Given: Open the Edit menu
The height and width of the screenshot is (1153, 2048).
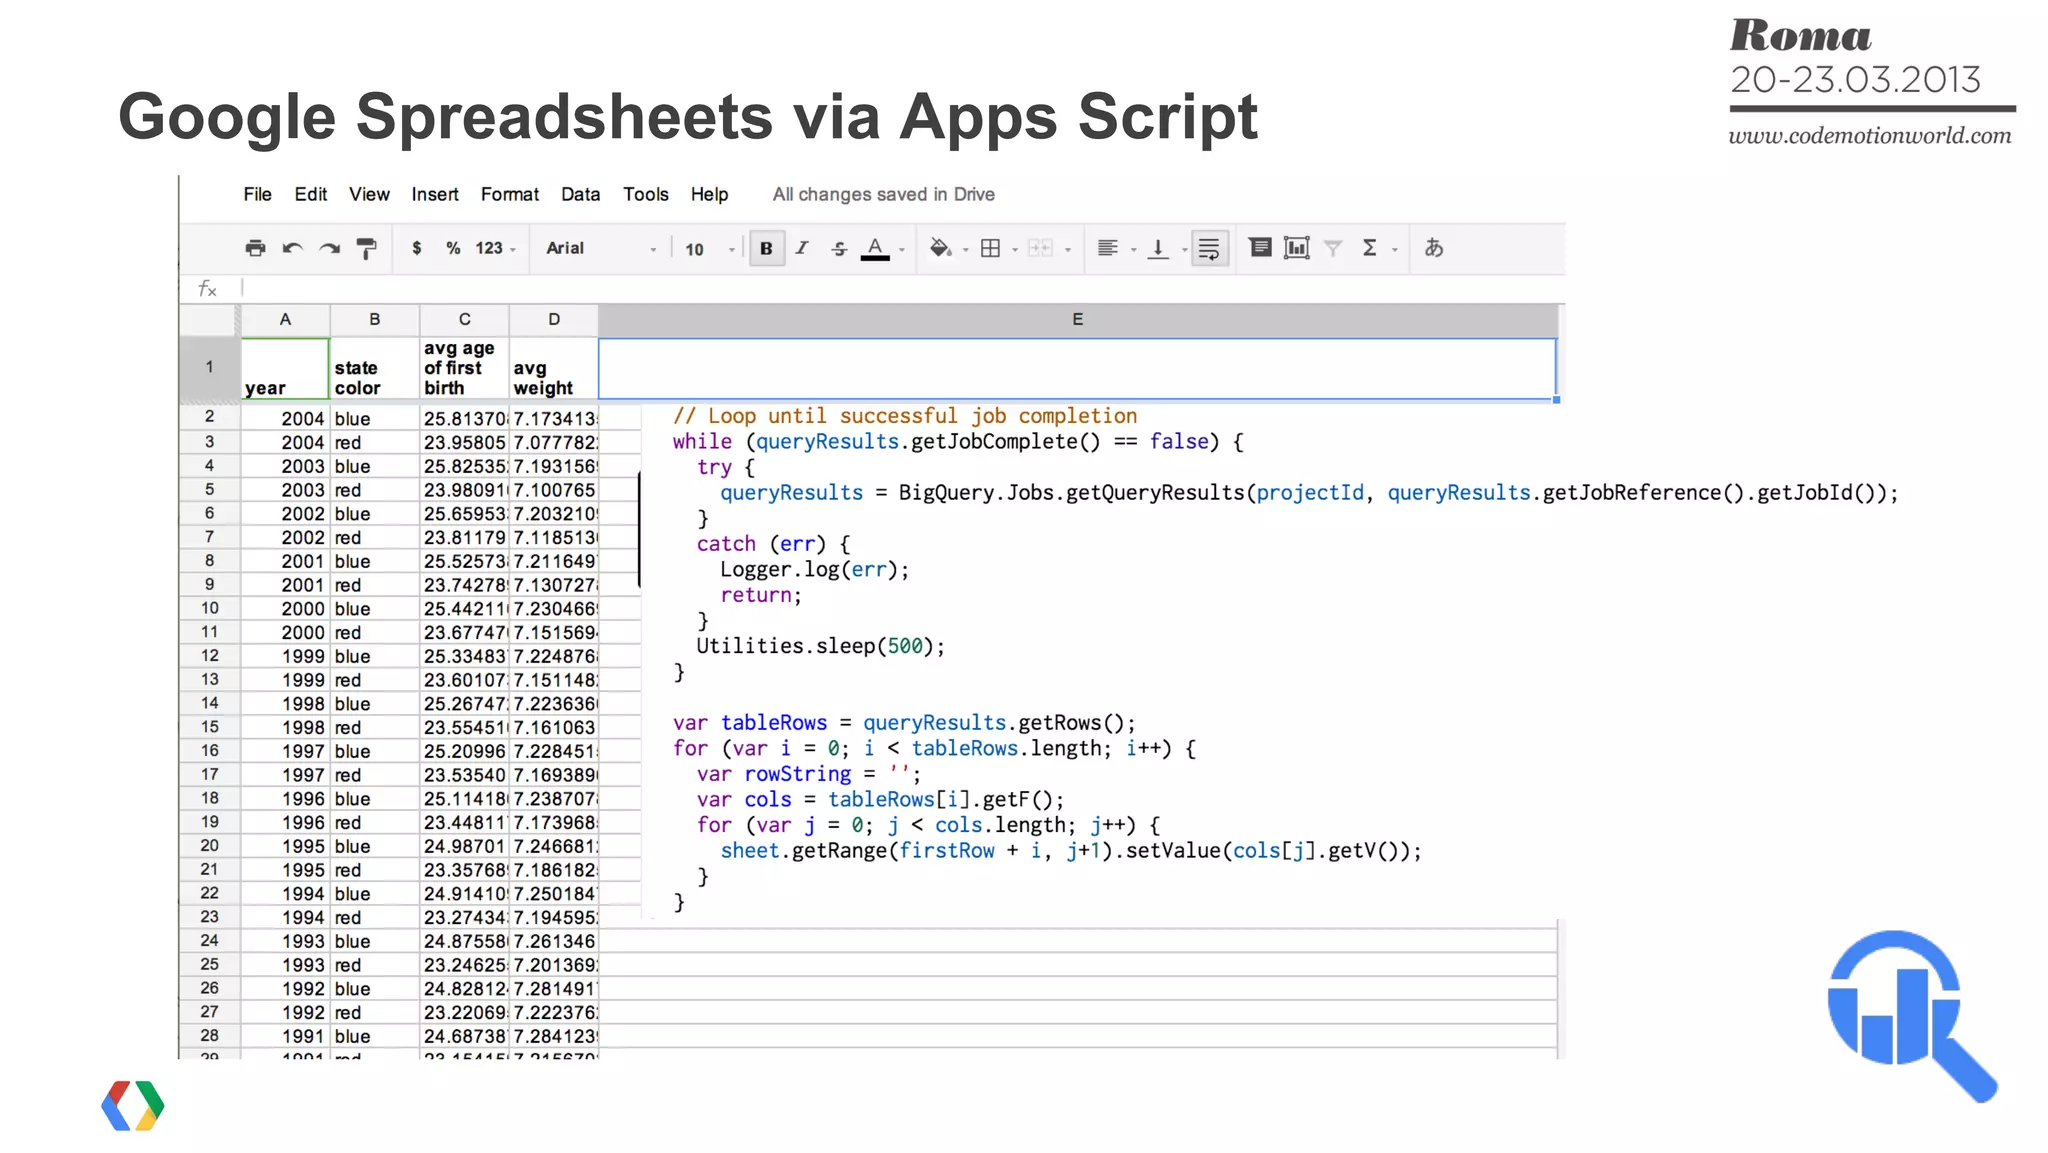Looking at the screenshot, I should click(x=311, y=194).
